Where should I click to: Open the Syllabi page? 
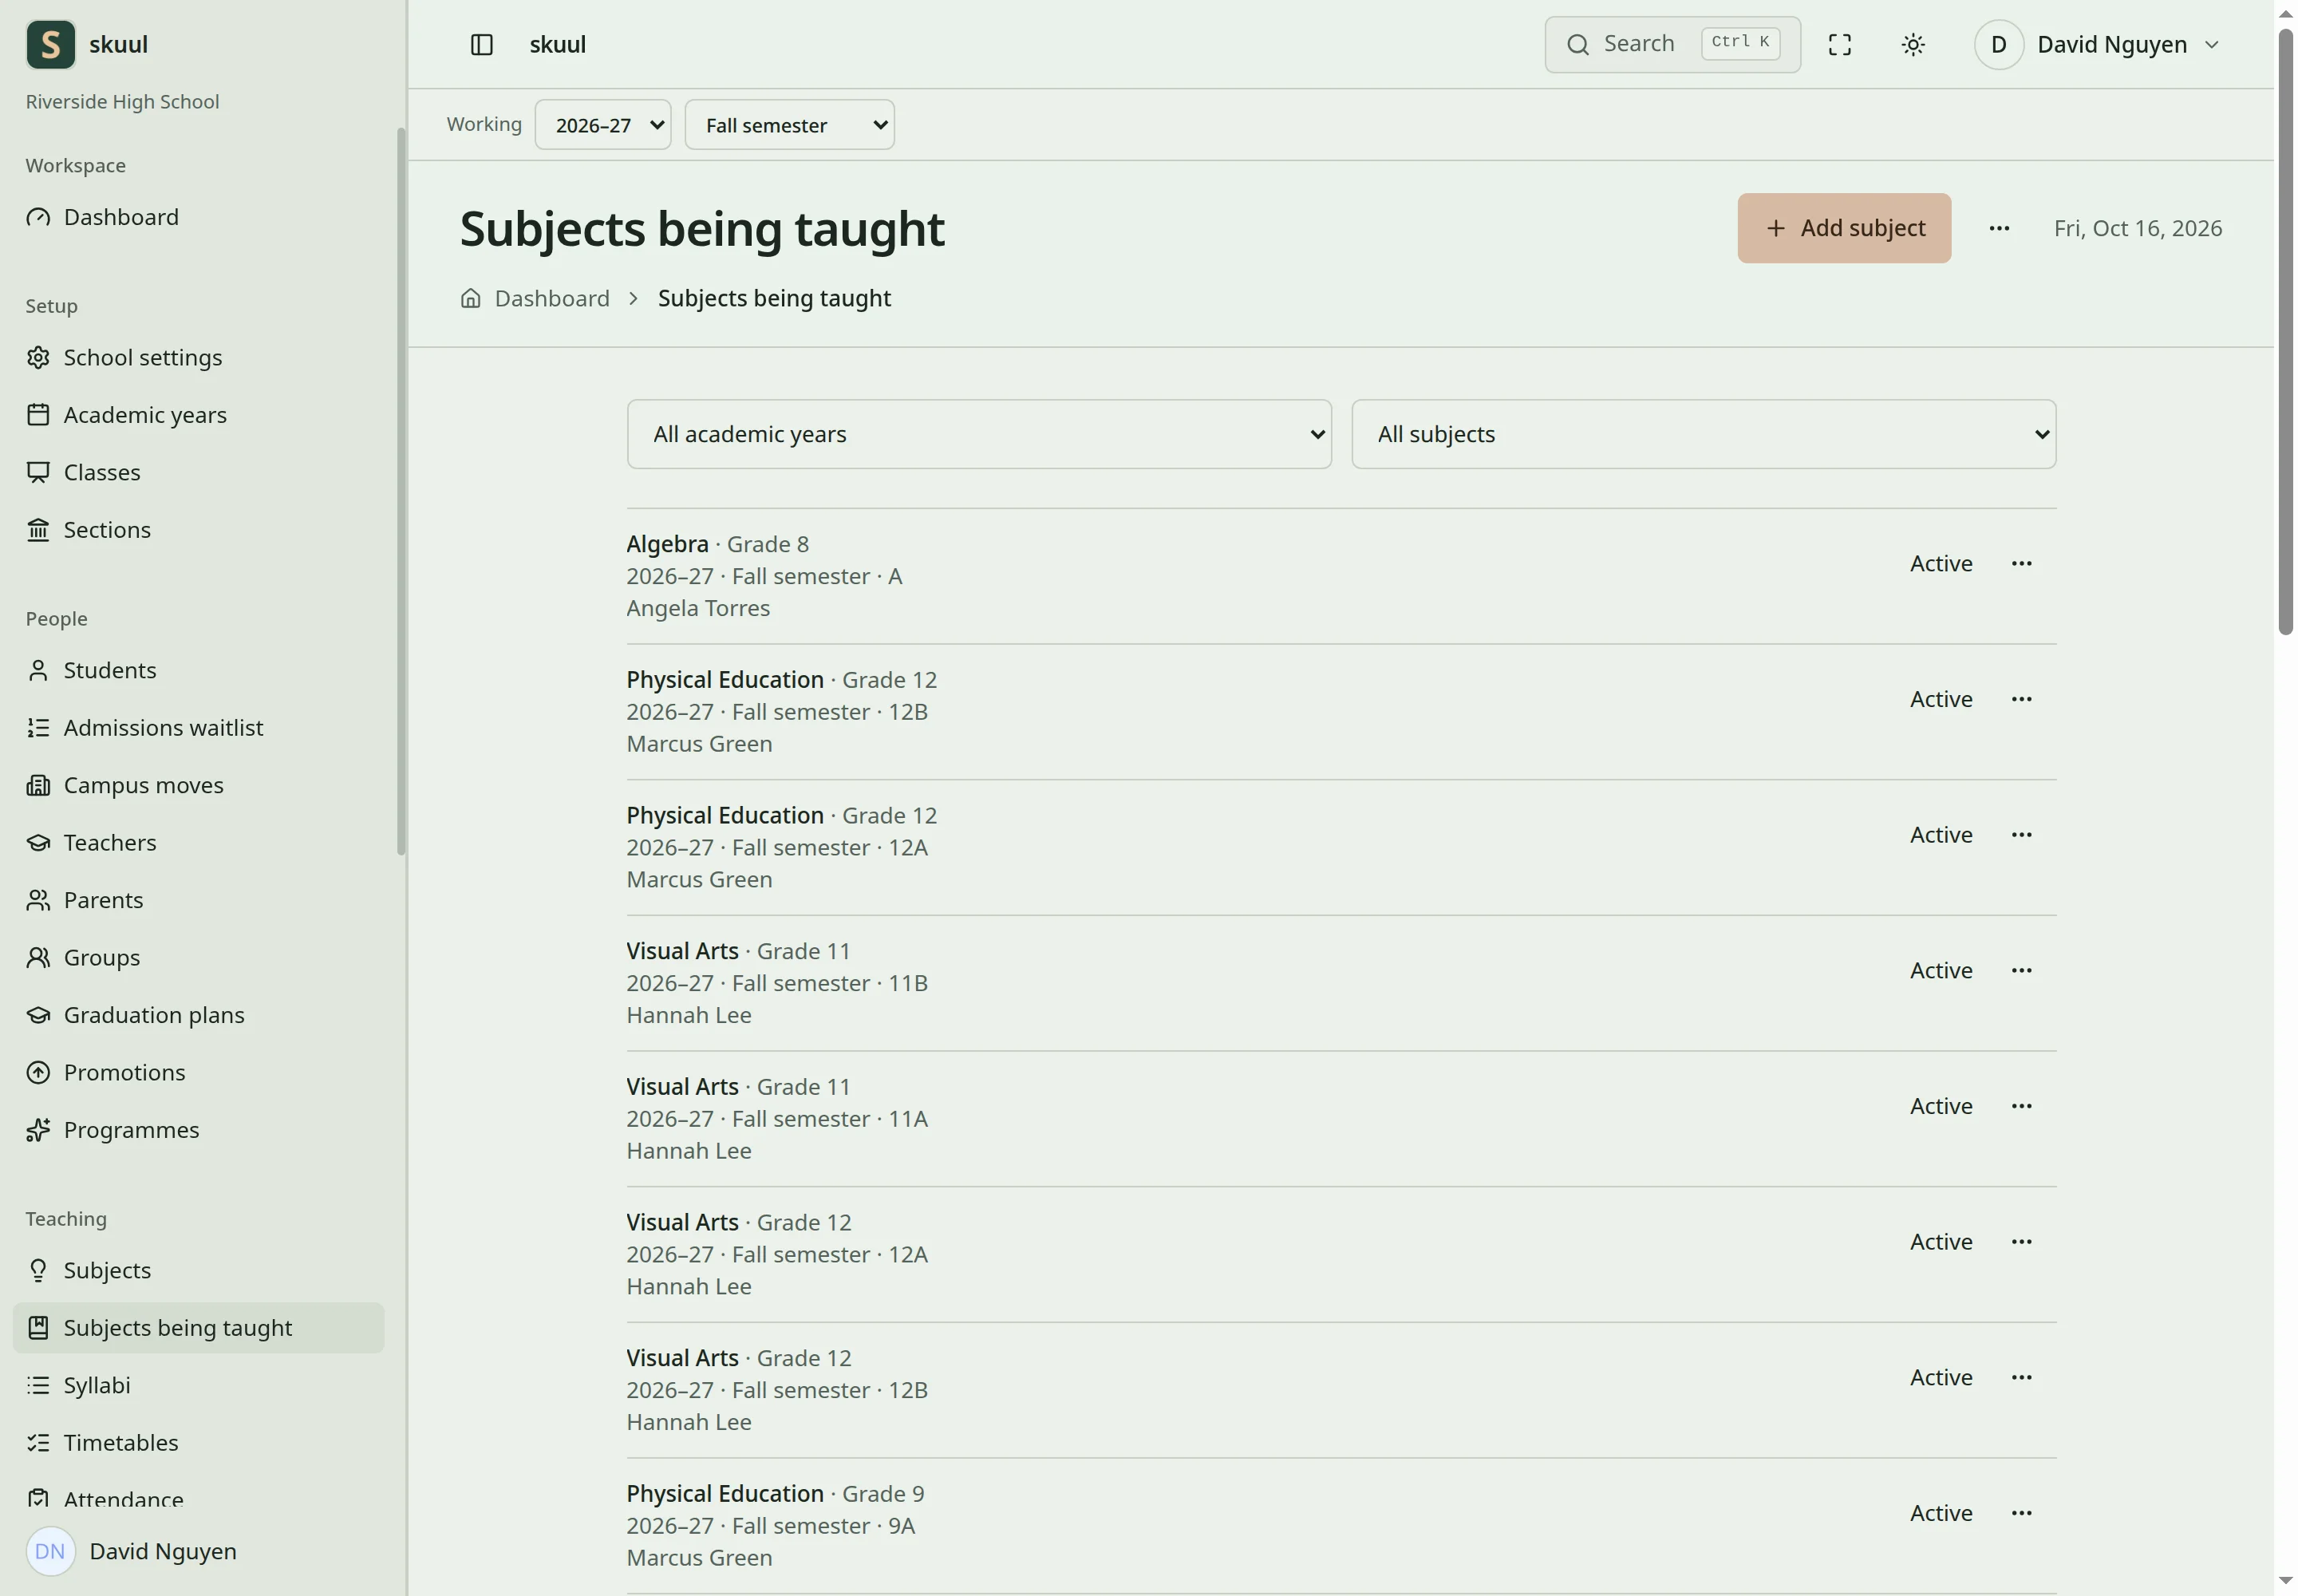click(198, 1385)
